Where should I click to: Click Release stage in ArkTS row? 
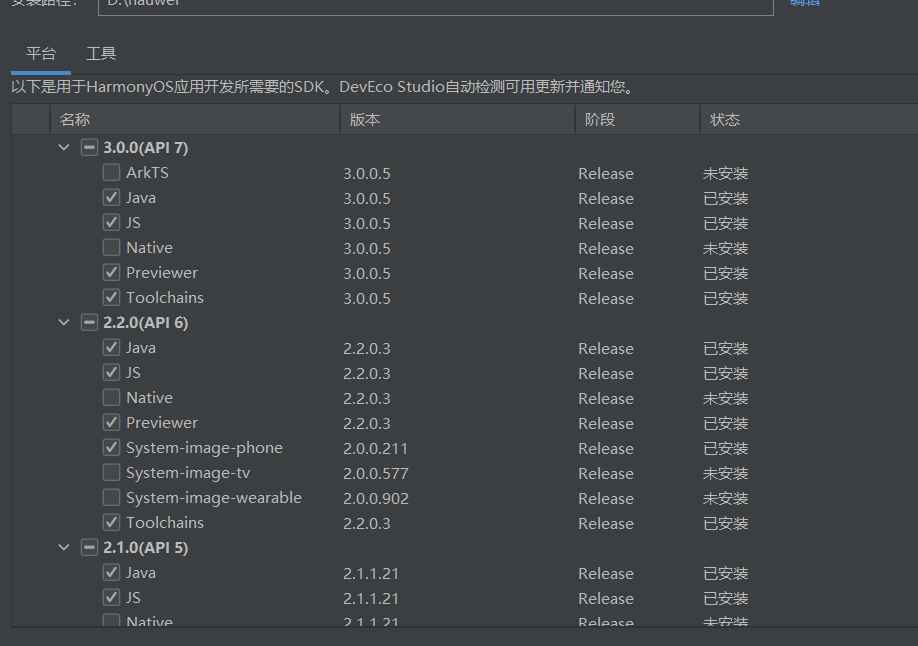click(606, 173)
